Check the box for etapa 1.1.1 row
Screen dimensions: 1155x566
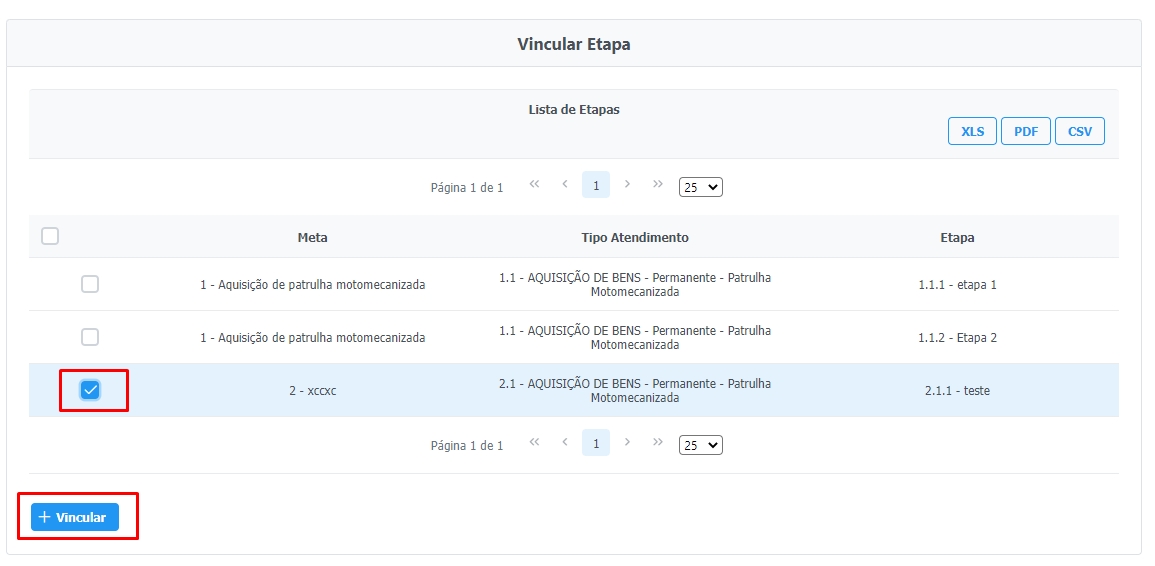pos(90,284)
